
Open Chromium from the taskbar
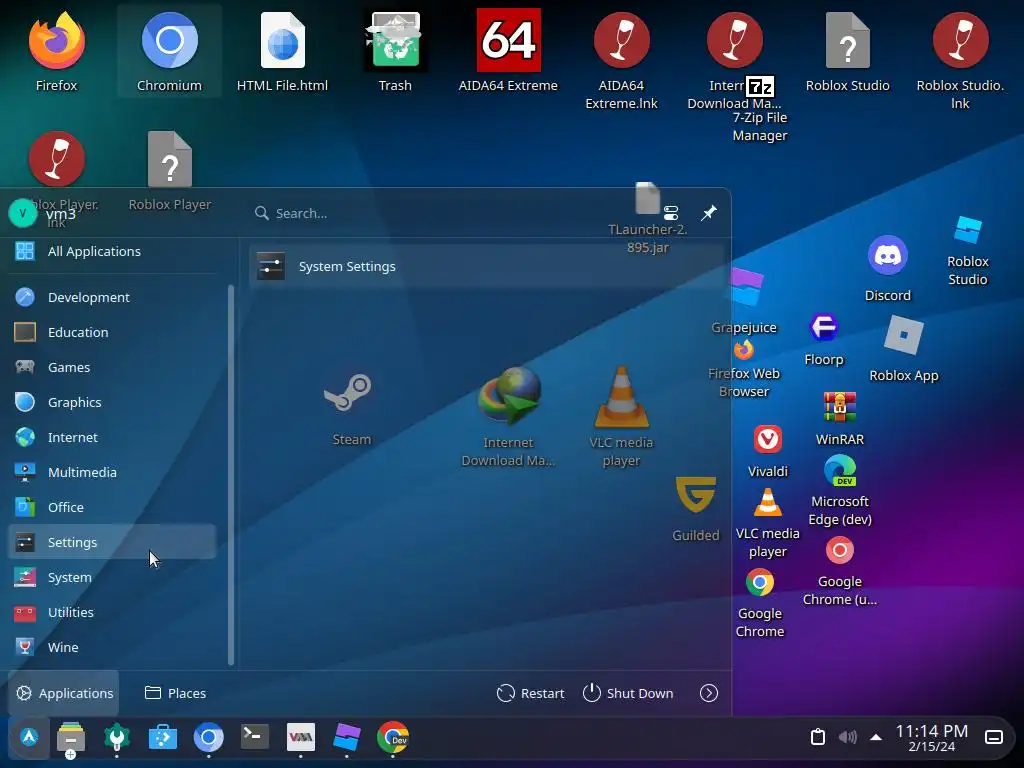click(208, 737)
